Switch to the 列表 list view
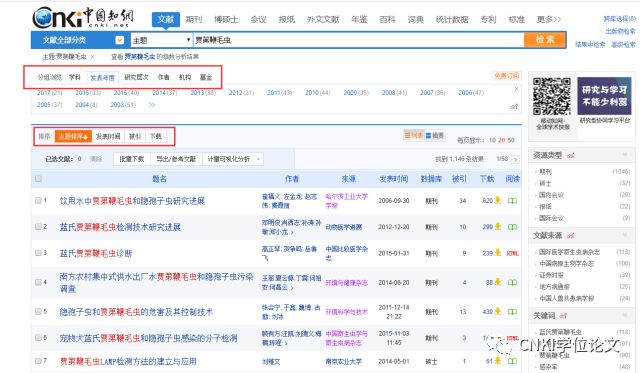The height and width of the screenshot is (373, 640). point(413,135)
